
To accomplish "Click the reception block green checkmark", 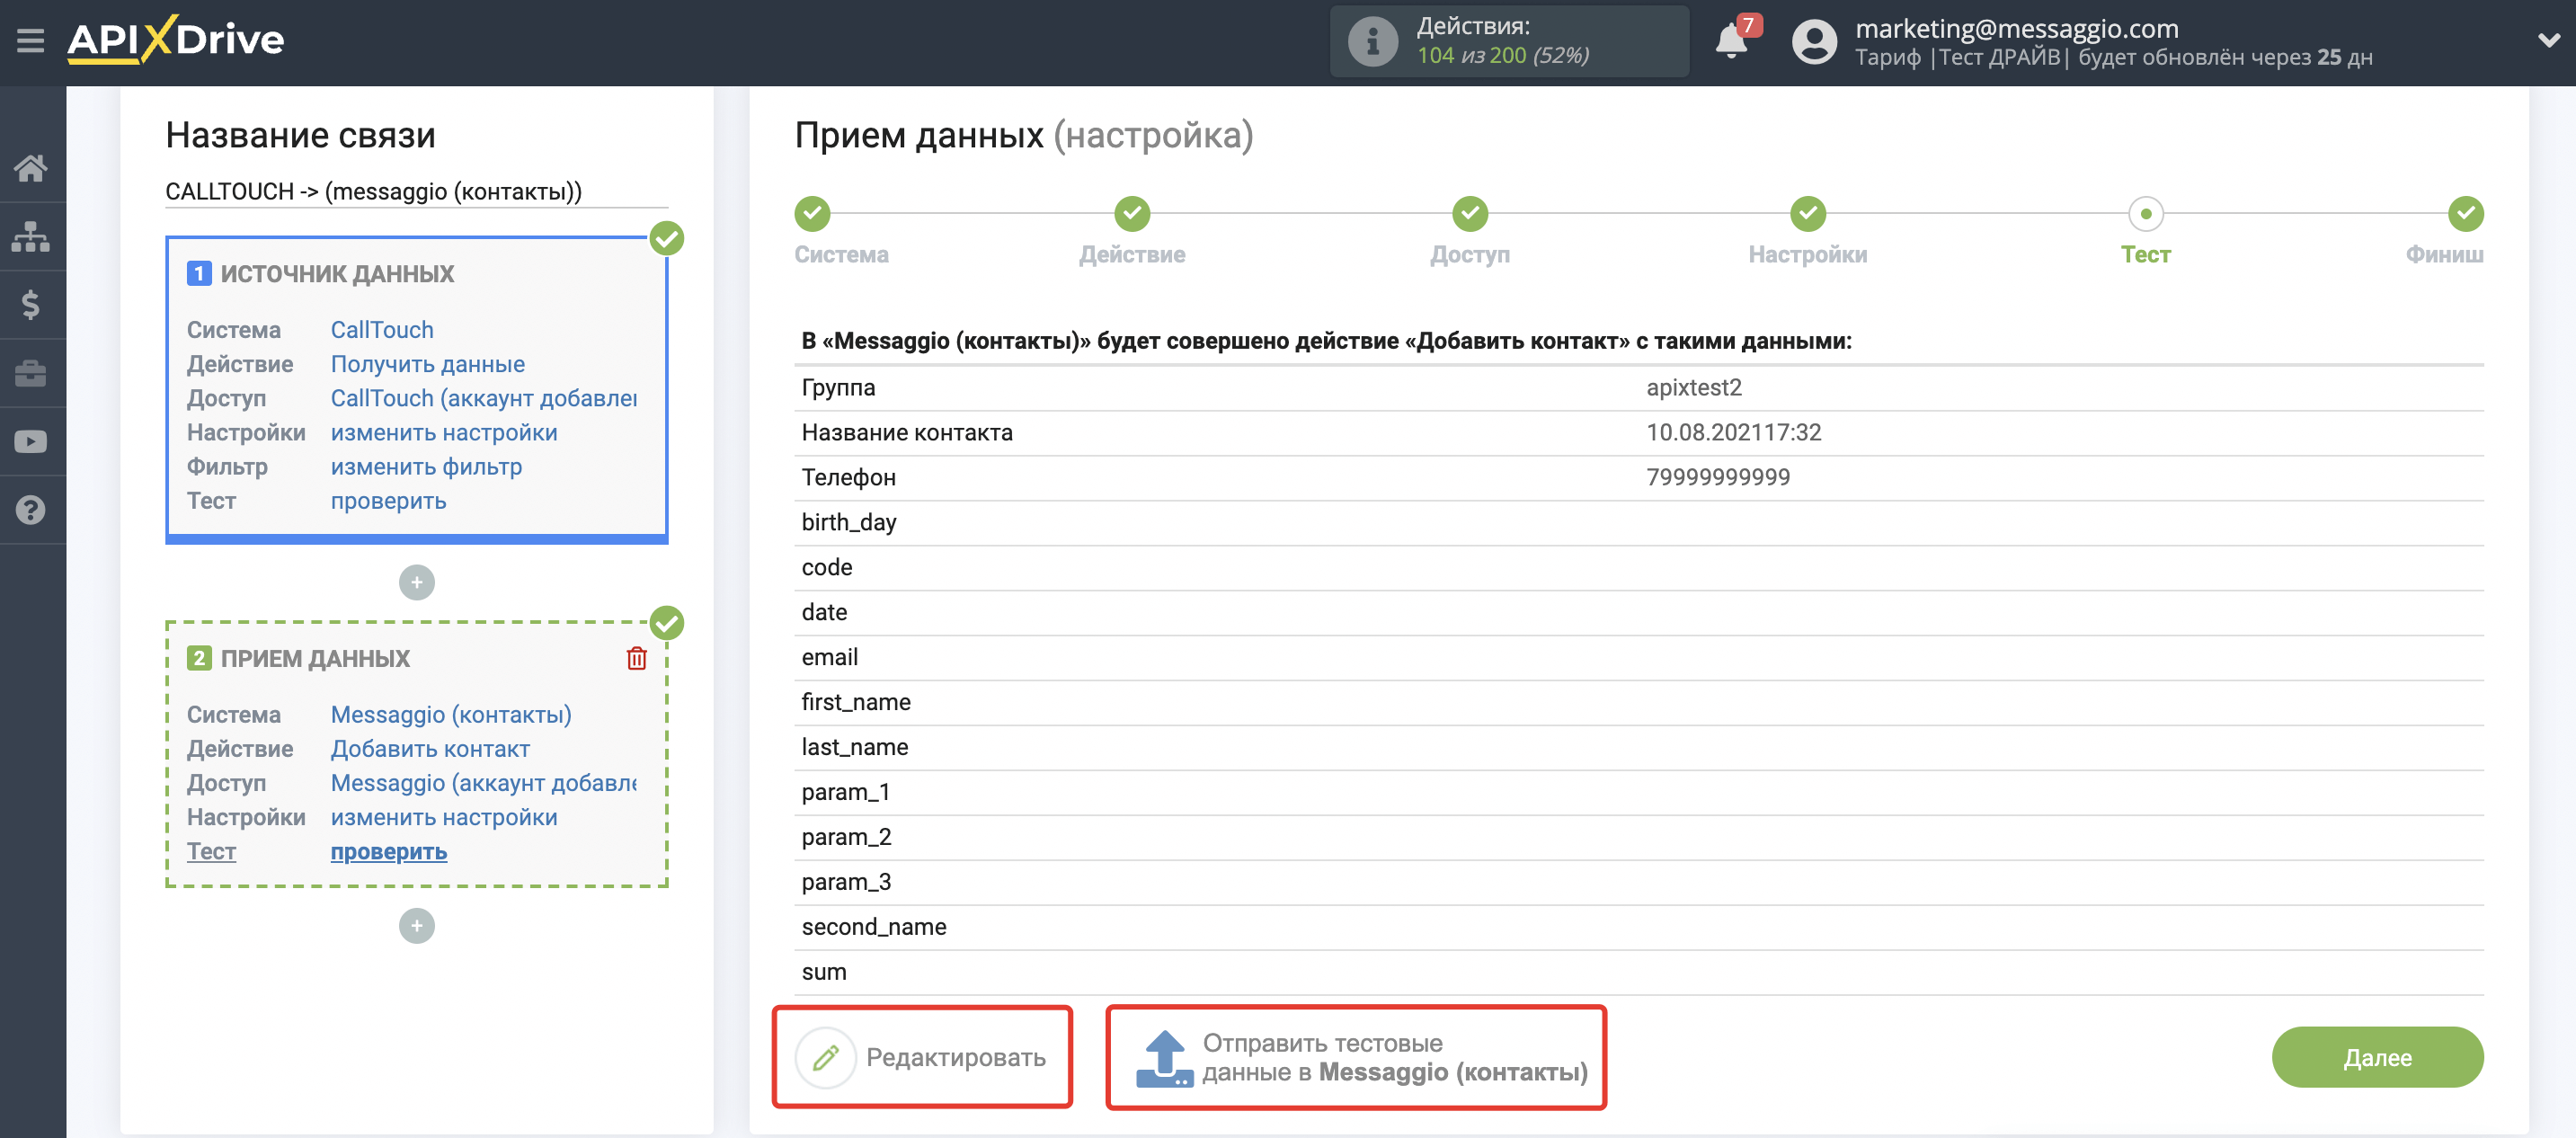I will [x=667, y=623].
